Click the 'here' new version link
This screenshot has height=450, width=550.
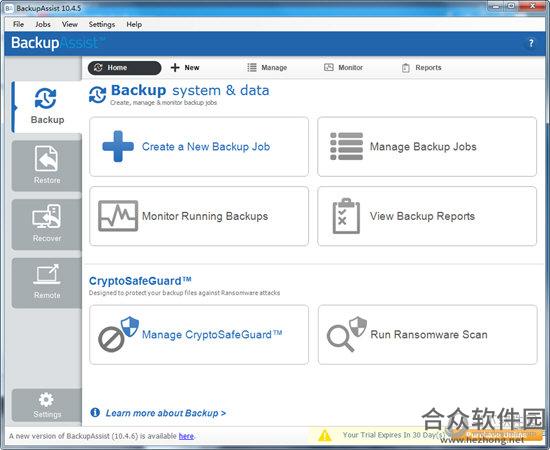tap(186, 436)
